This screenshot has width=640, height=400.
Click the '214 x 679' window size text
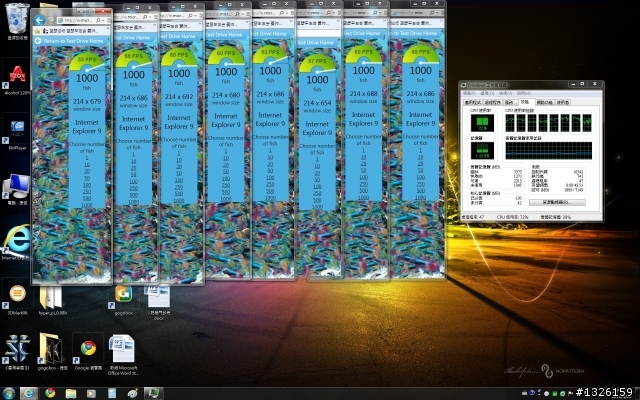click(x=87, y=101)
